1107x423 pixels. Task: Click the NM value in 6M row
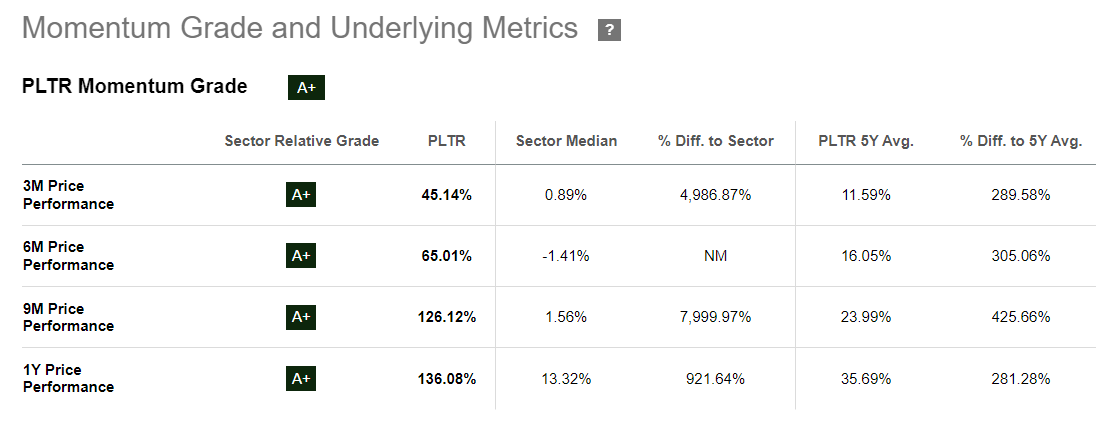pyautogui.click(x=715, y=256)
